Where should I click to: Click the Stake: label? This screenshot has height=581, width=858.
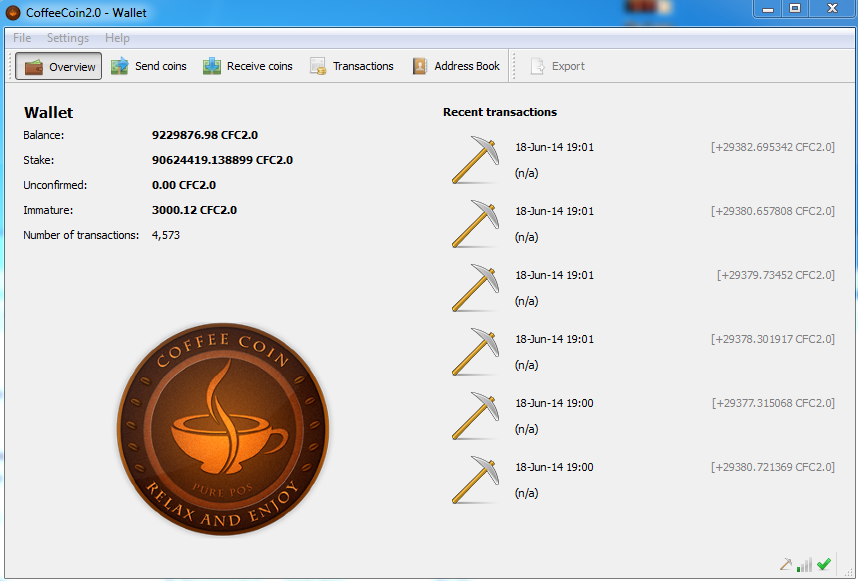tap(38, 160)
